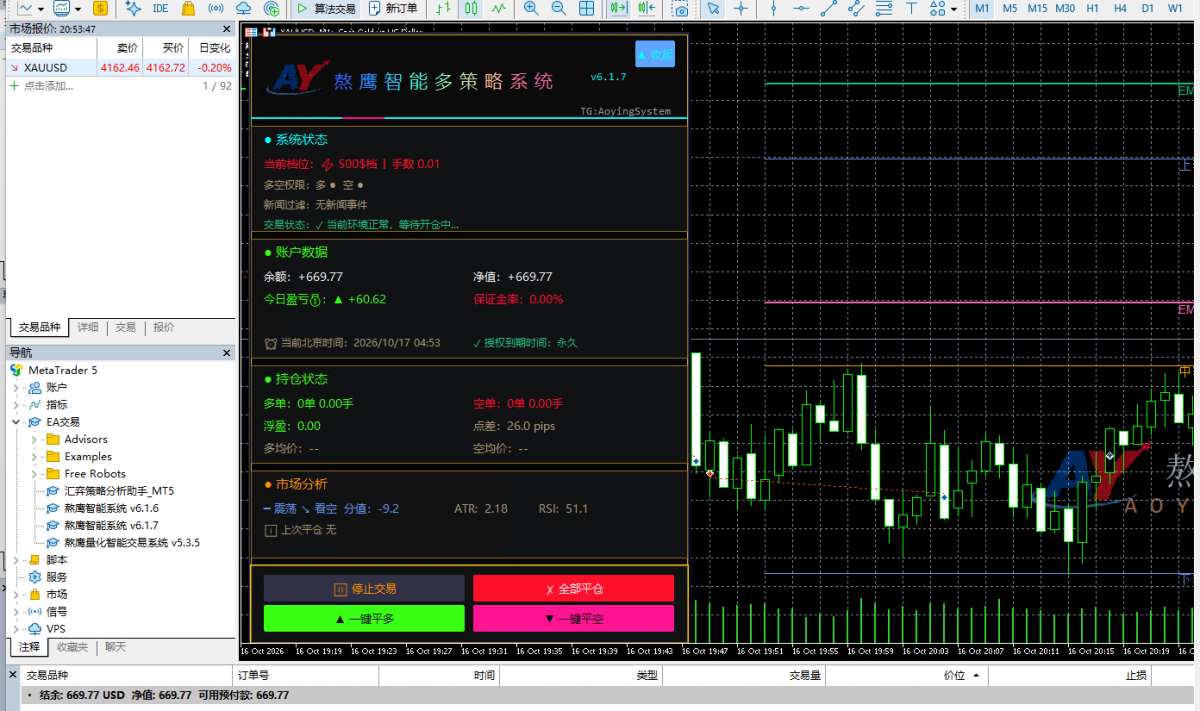
Task: Expand the Advisors folder
Action: click(34, 439)
